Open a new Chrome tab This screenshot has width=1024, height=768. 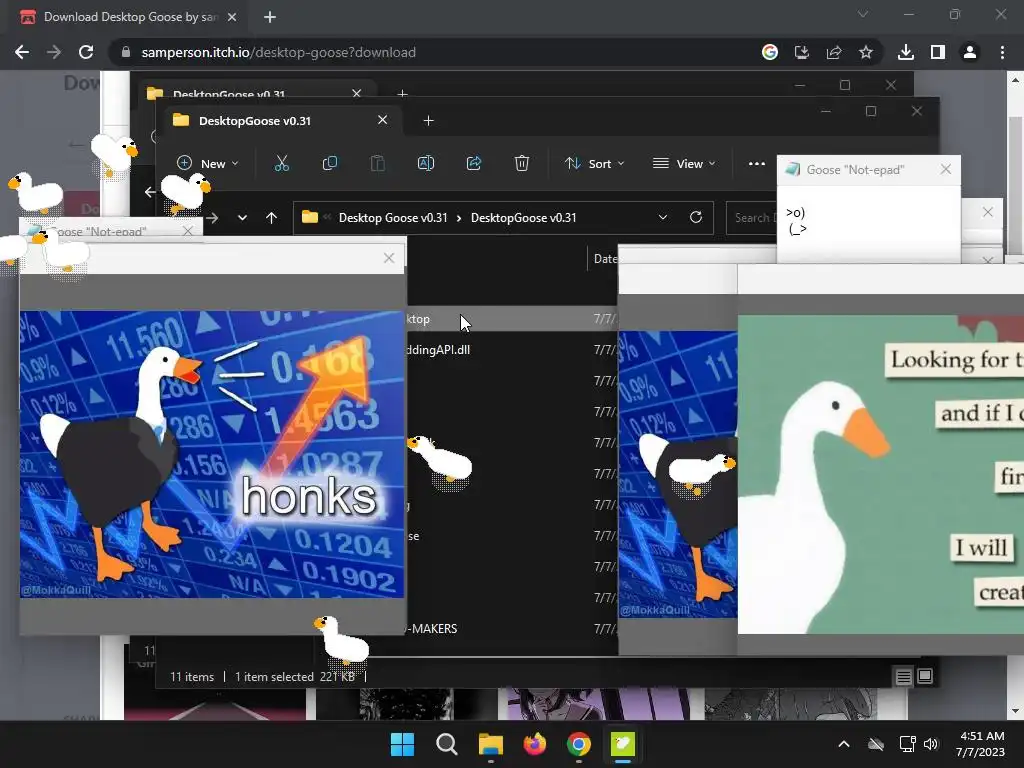(x=270, y=17)
